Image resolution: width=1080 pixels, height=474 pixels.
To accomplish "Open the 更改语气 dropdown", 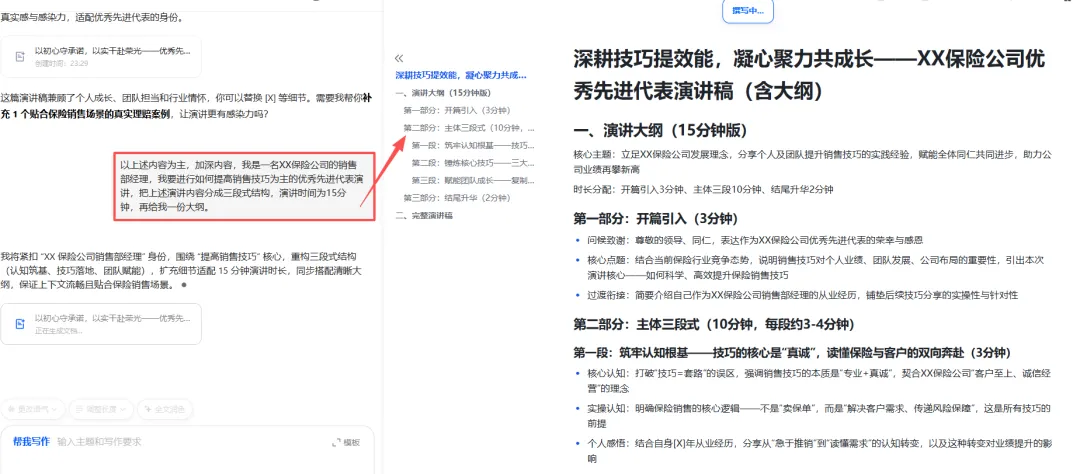I will tap(33, 409).
